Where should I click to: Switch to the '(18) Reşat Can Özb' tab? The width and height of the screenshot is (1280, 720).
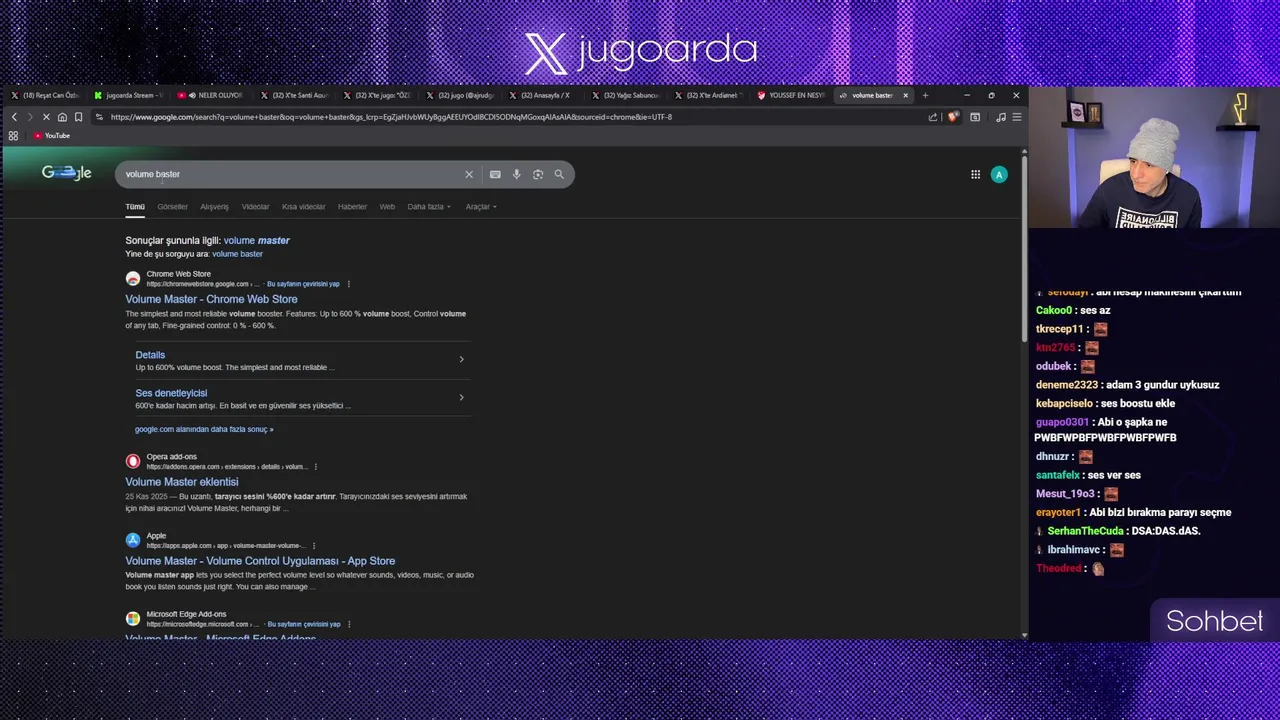(x=44, y=95)
